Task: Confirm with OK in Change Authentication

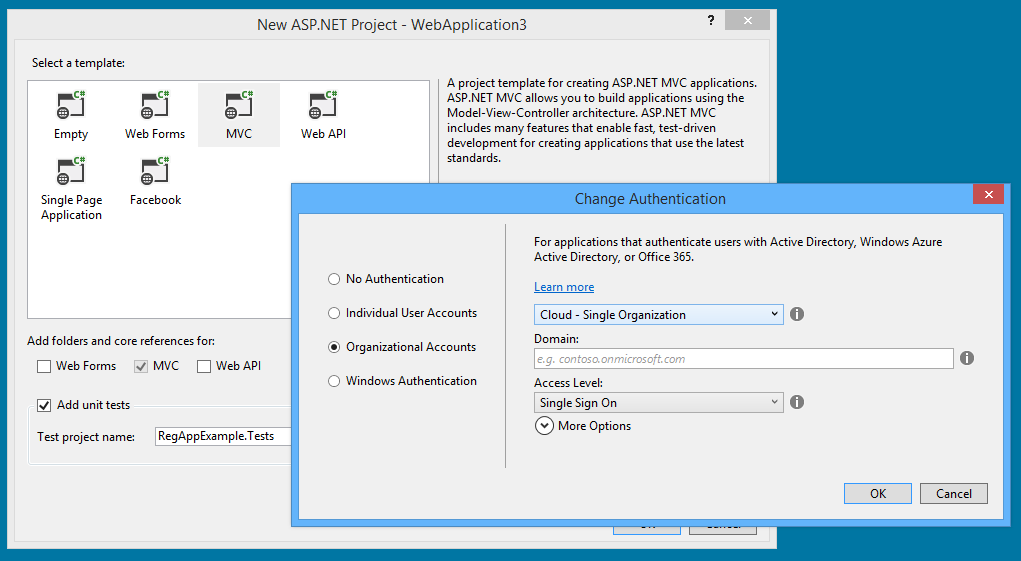Action: pos(878,493)
